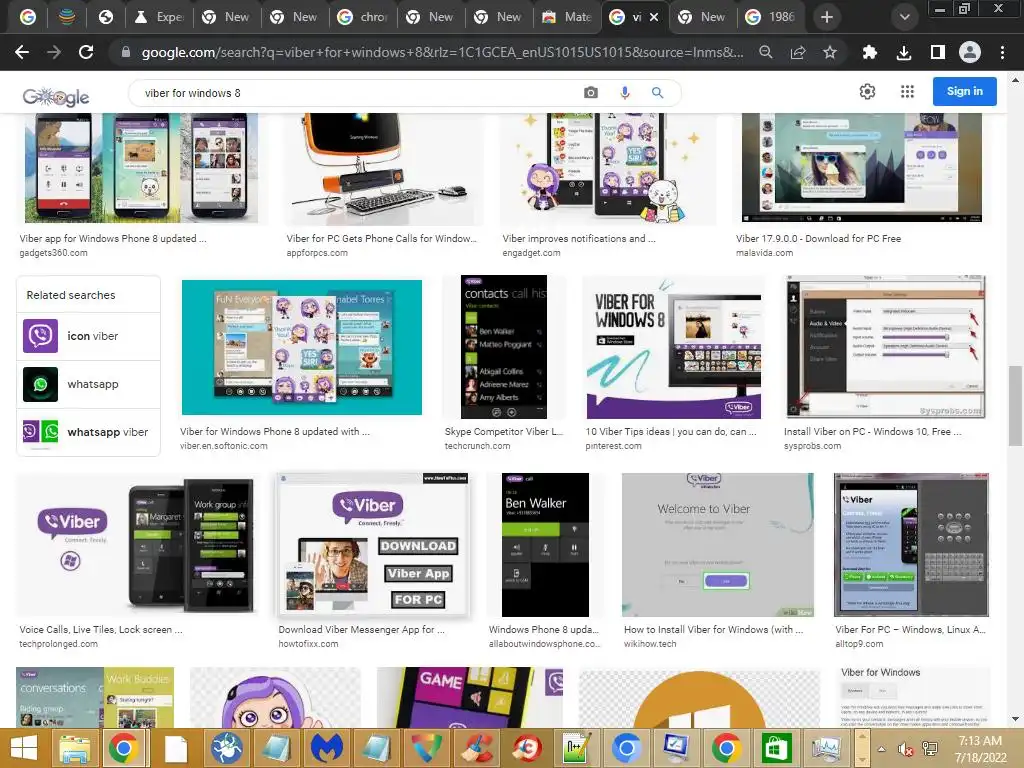The image size is (1024, 768).
Task: Open 'Viber For PC' alltop9.com thumbnail
Action: (911, 545)
